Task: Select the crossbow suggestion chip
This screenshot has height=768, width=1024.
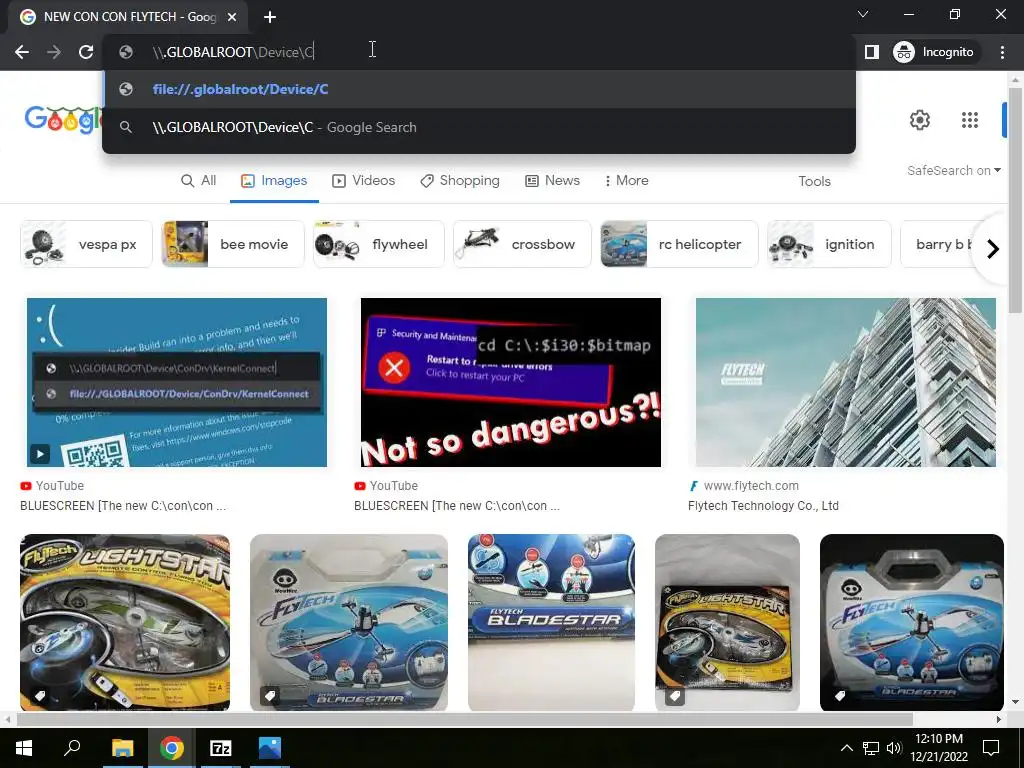Action: pyautogui.click(x=522, y=244)
